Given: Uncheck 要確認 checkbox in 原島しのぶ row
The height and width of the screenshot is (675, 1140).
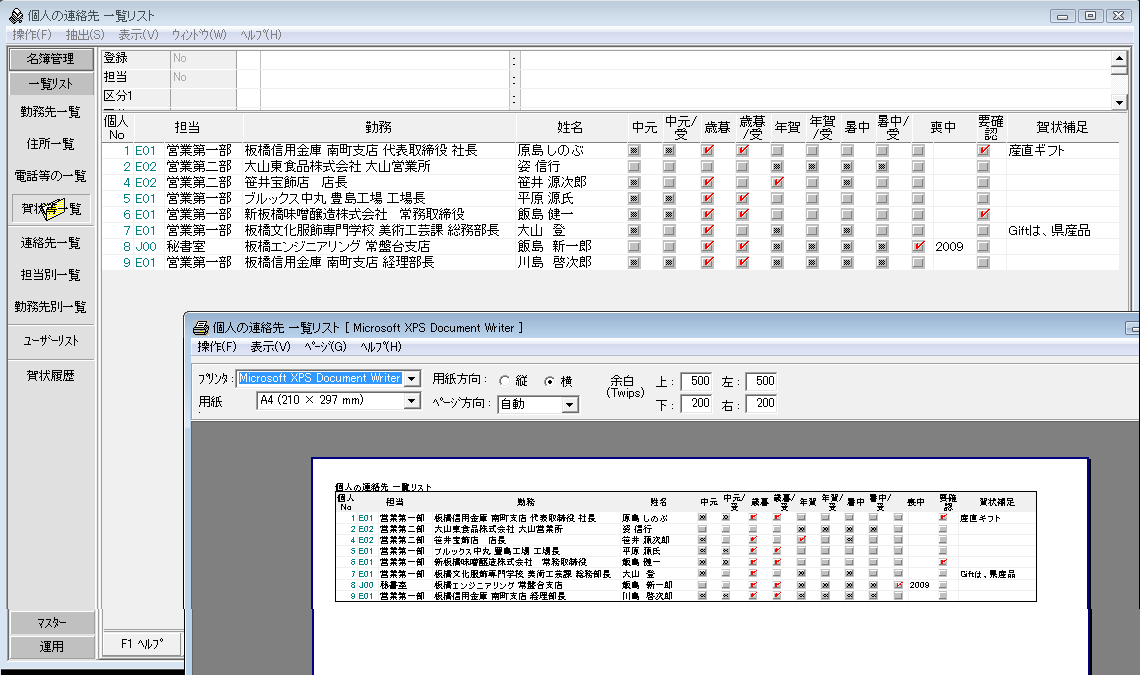Looking at the screenshot, I should tap(984, 151).
